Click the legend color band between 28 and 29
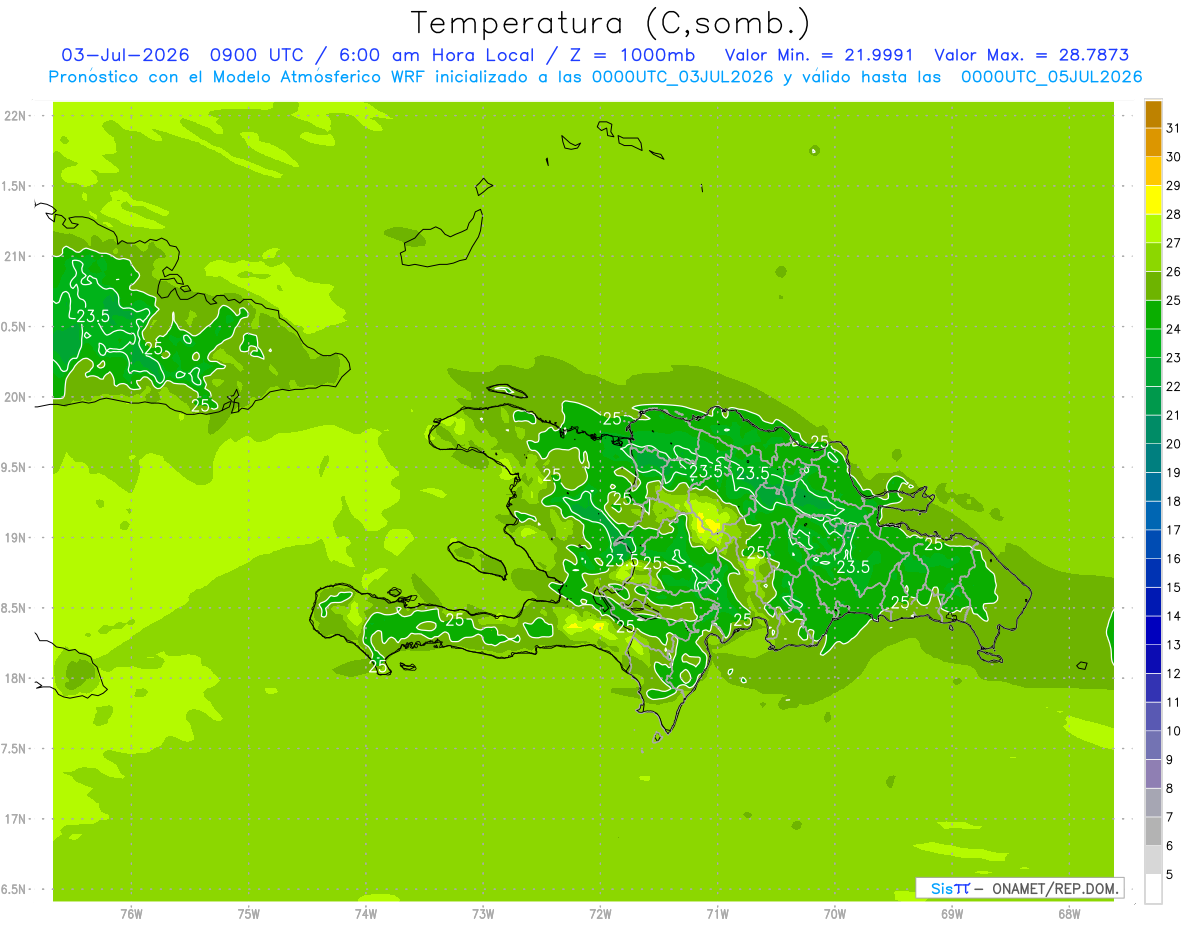 click(x=1153, y=200)
